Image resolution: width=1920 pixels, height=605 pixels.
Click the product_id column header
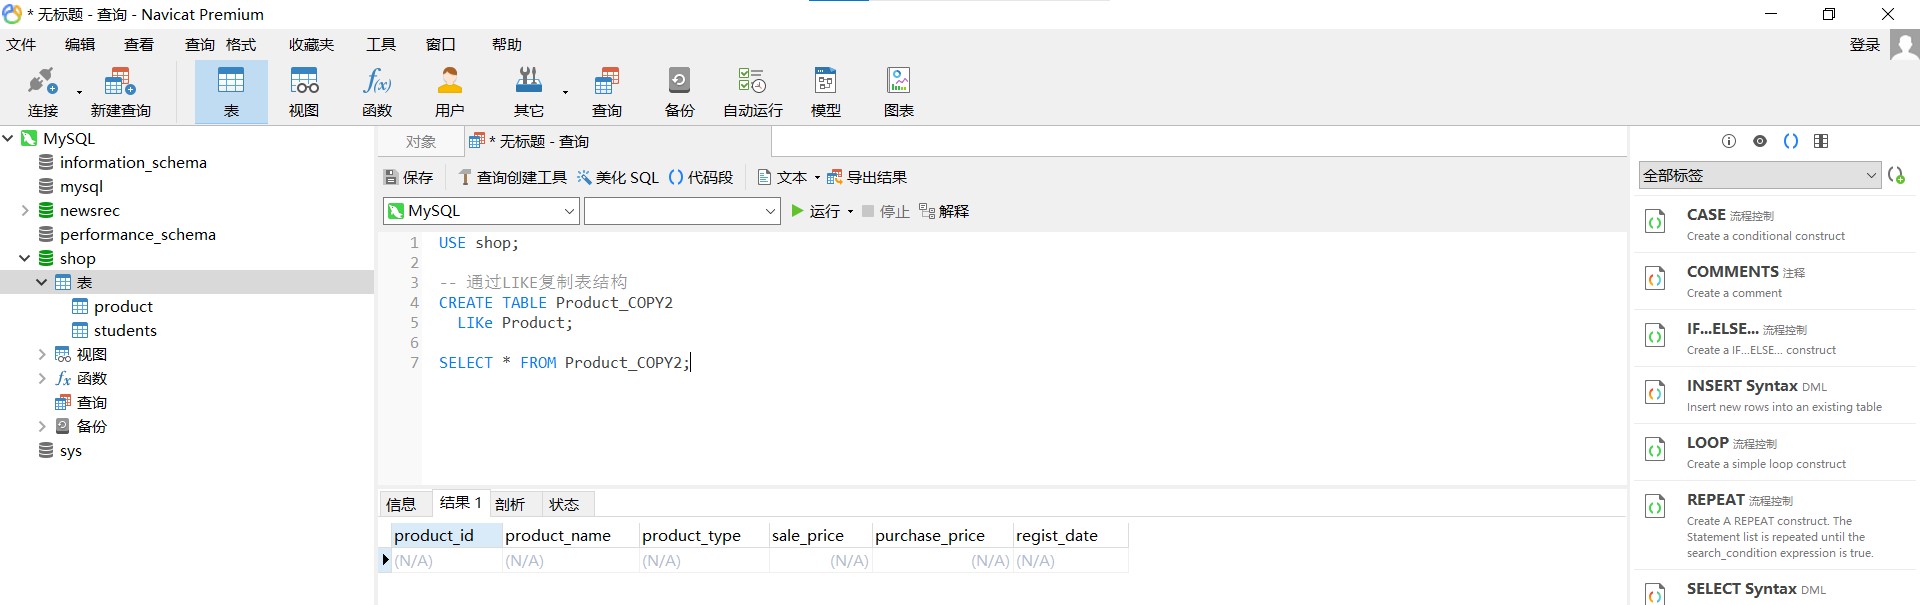[446, 536]
